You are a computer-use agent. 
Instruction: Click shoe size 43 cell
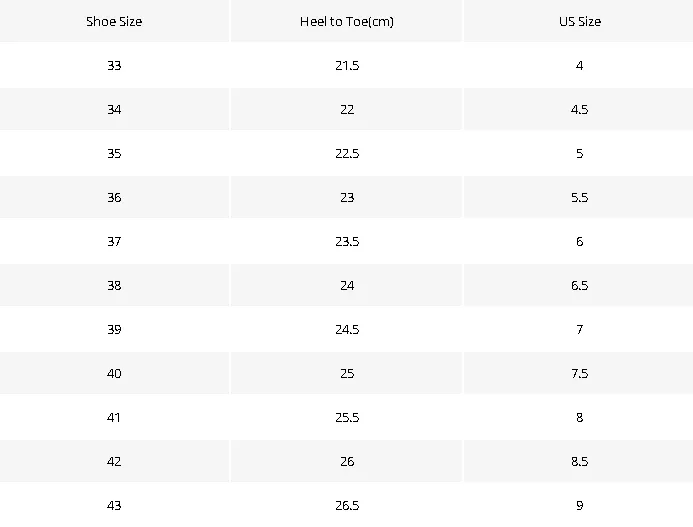tap(114, 505)
